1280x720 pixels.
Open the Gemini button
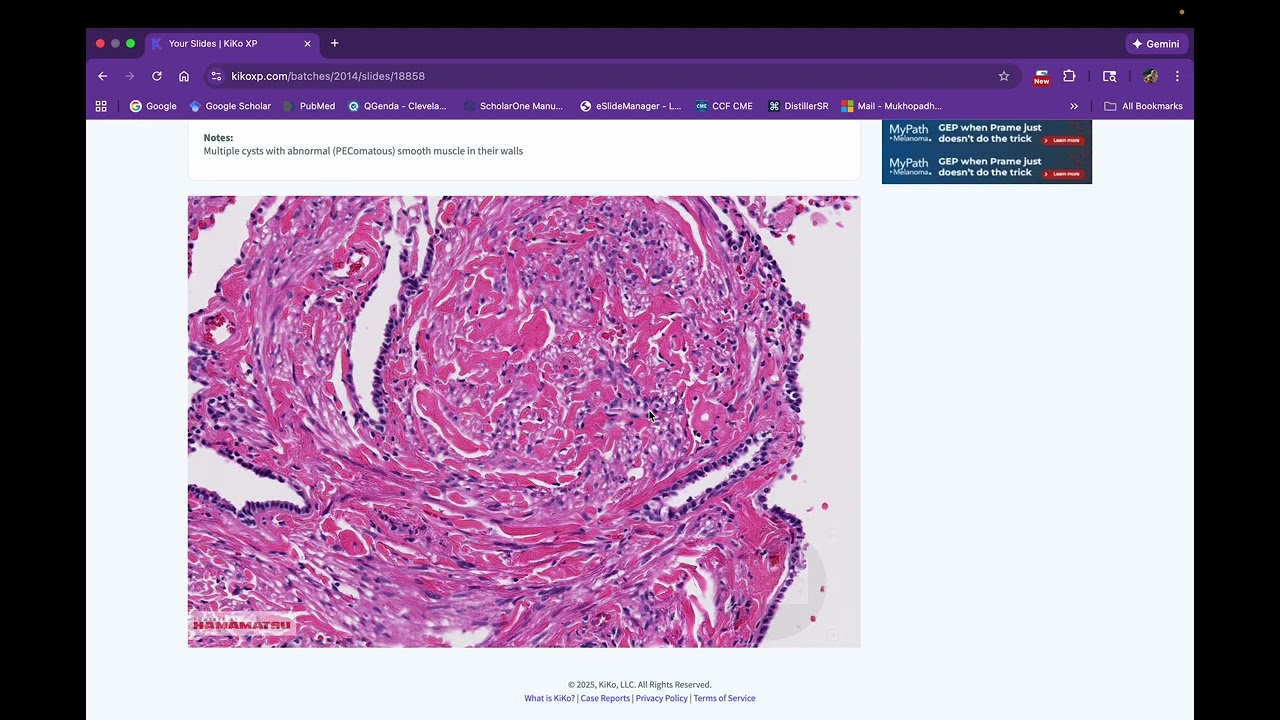pos(1155,44)
